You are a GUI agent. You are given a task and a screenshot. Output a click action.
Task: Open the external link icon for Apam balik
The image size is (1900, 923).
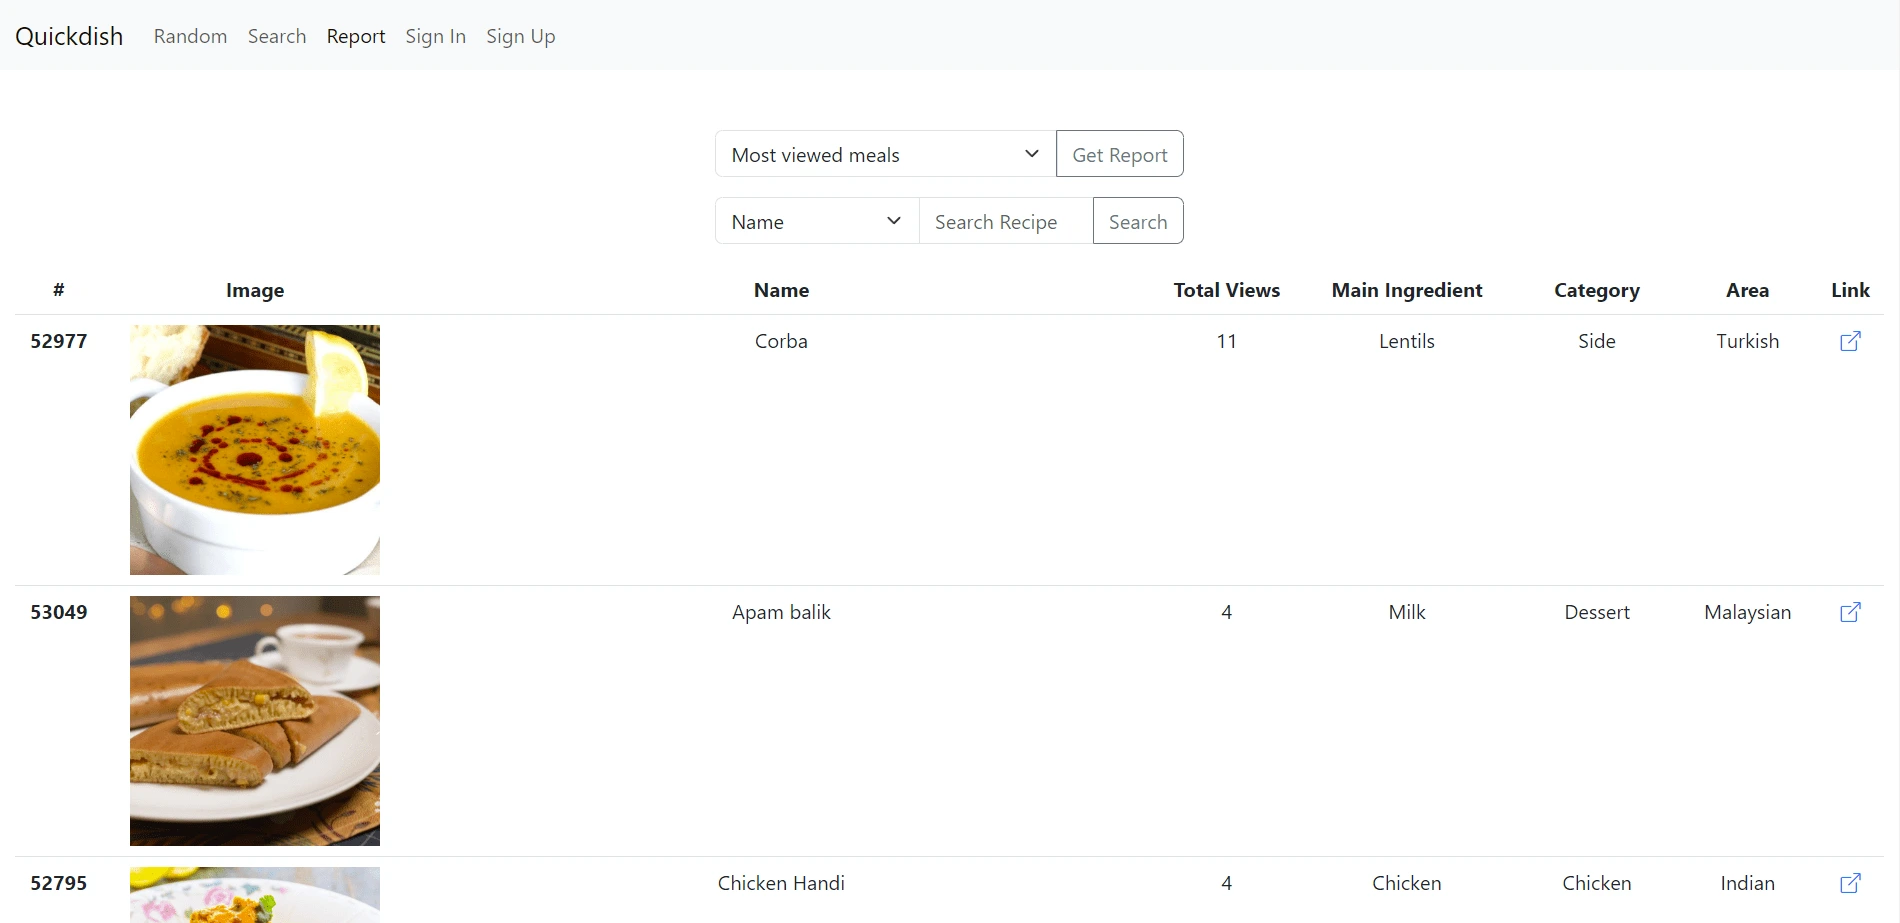1850,612
